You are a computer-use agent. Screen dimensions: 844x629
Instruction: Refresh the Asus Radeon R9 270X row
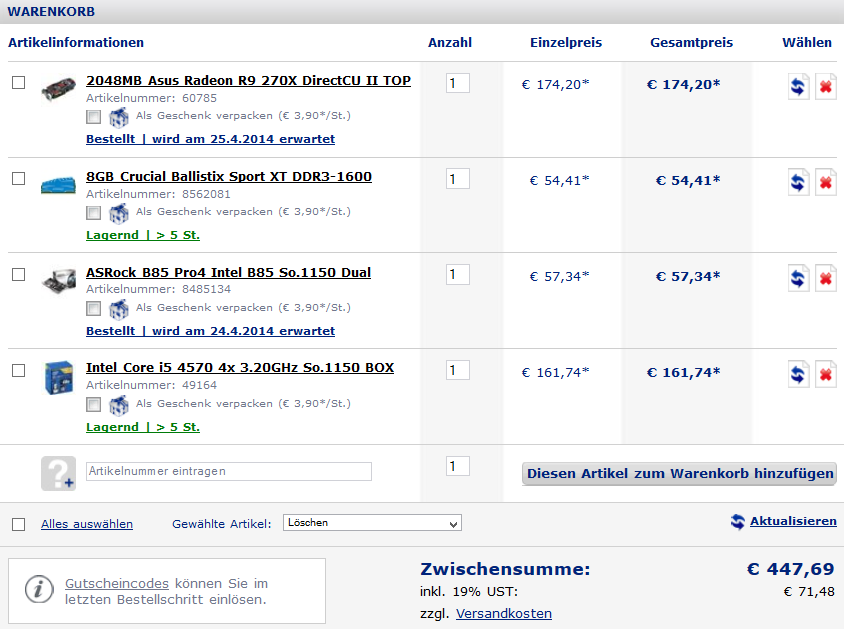(798, 86)
